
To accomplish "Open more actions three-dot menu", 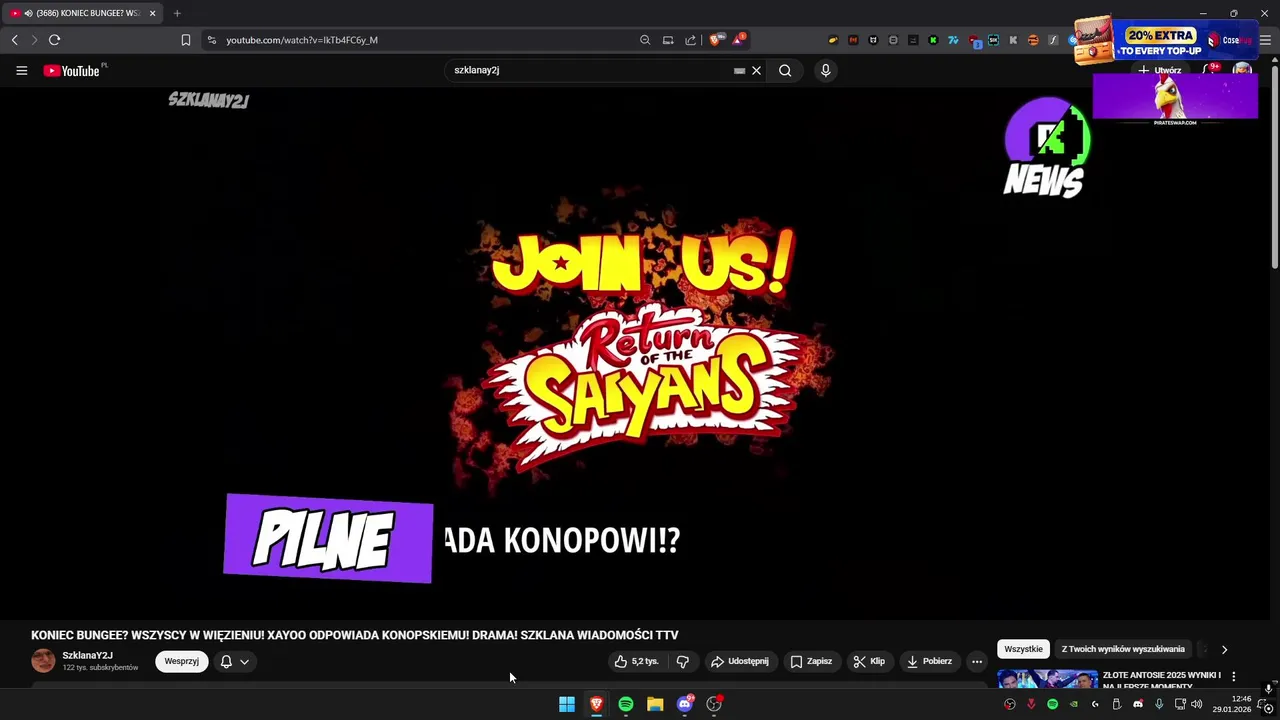I will (977, 661).
